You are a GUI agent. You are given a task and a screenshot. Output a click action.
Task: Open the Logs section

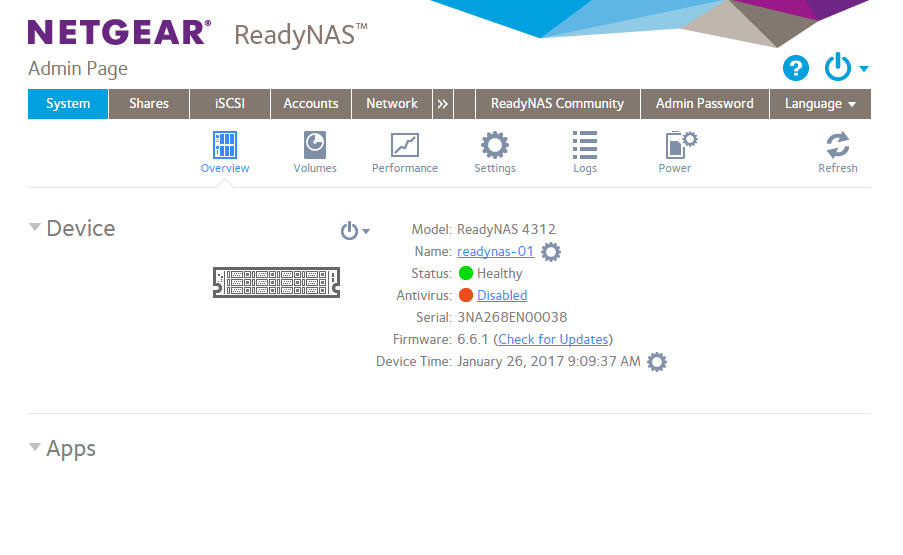(x=585, y=152)
